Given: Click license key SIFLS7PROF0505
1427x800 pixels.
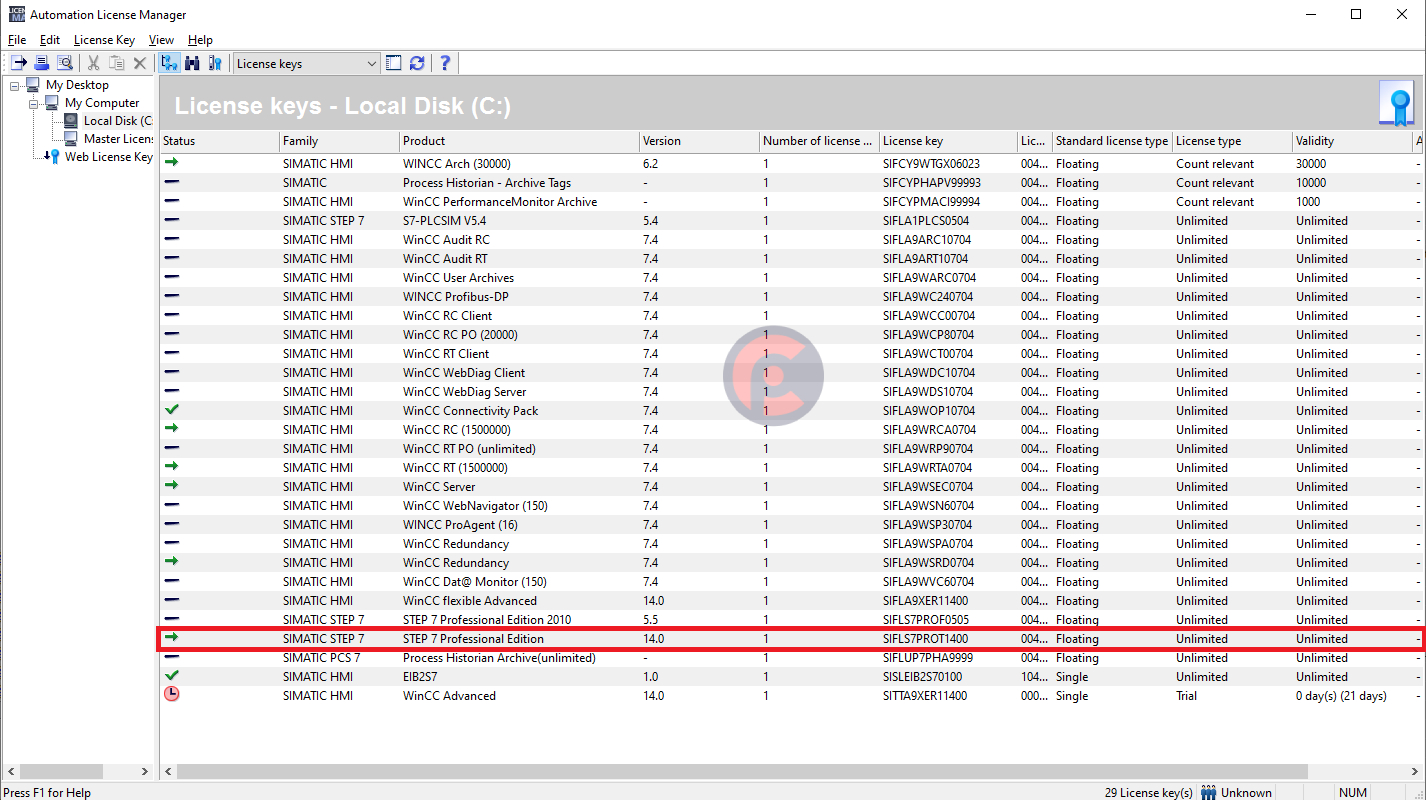Looking at the screenshot, I should [x=926, y=620].
